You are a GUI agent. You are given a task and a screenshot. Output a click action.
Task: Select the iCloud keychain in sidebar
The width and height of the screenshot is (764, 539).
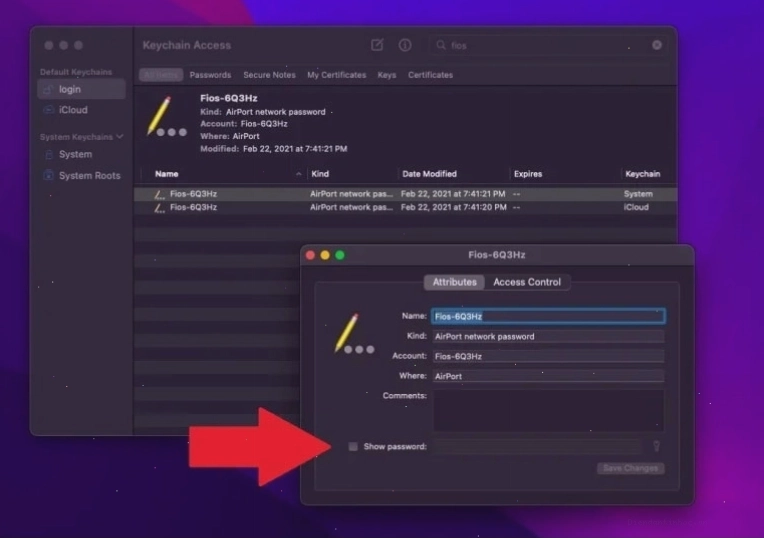81,110
